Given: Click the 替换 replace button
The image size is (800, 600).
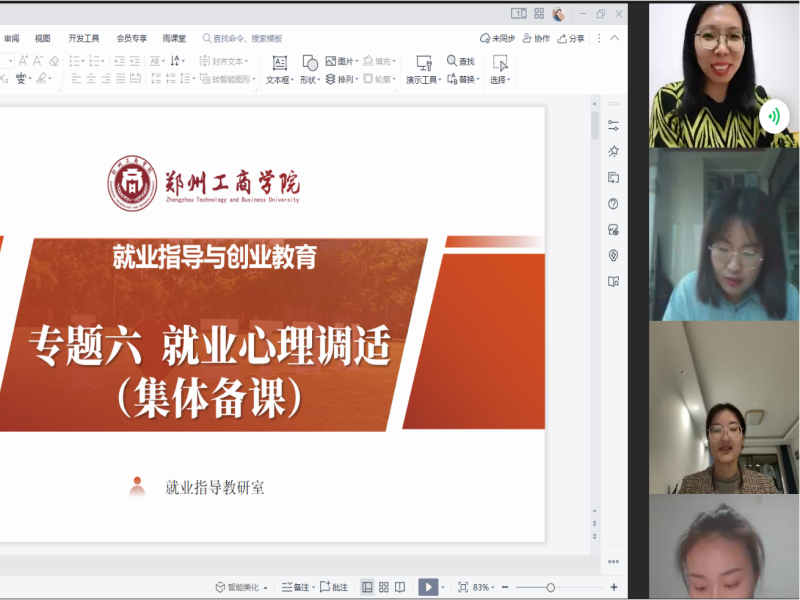Looking at the screenshot, I should pyautogui.click(x=463, y=79).
